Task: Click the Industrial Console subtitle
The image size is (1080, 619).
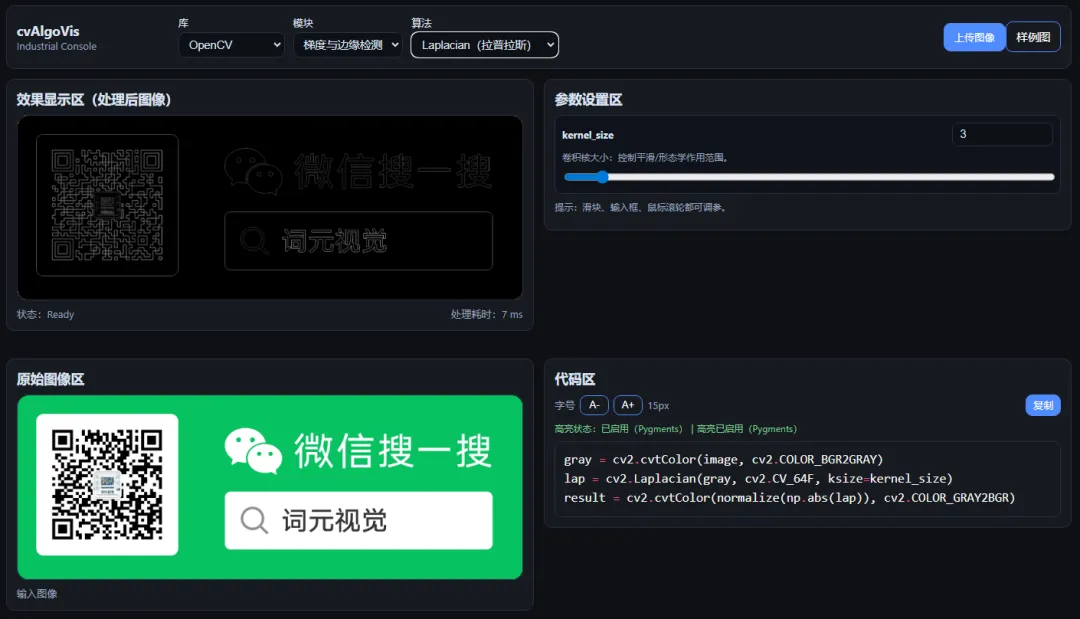Action: tap(56, 46)
